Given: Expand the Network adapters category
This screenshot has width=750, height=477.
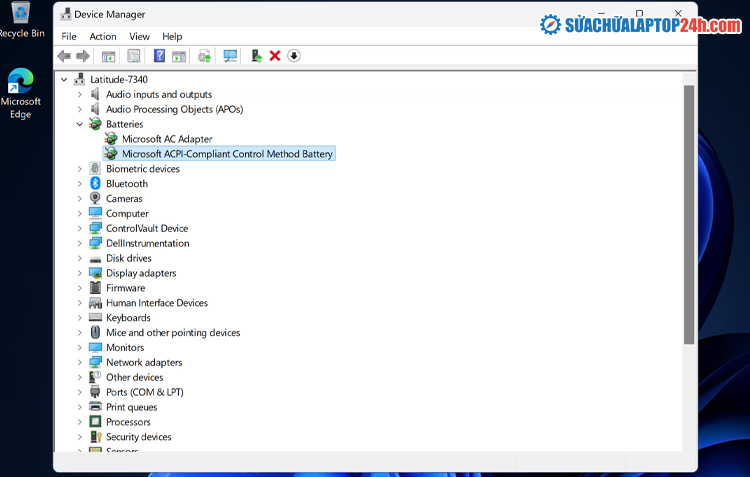Looking at the screenshot, I should coord(79,363).
